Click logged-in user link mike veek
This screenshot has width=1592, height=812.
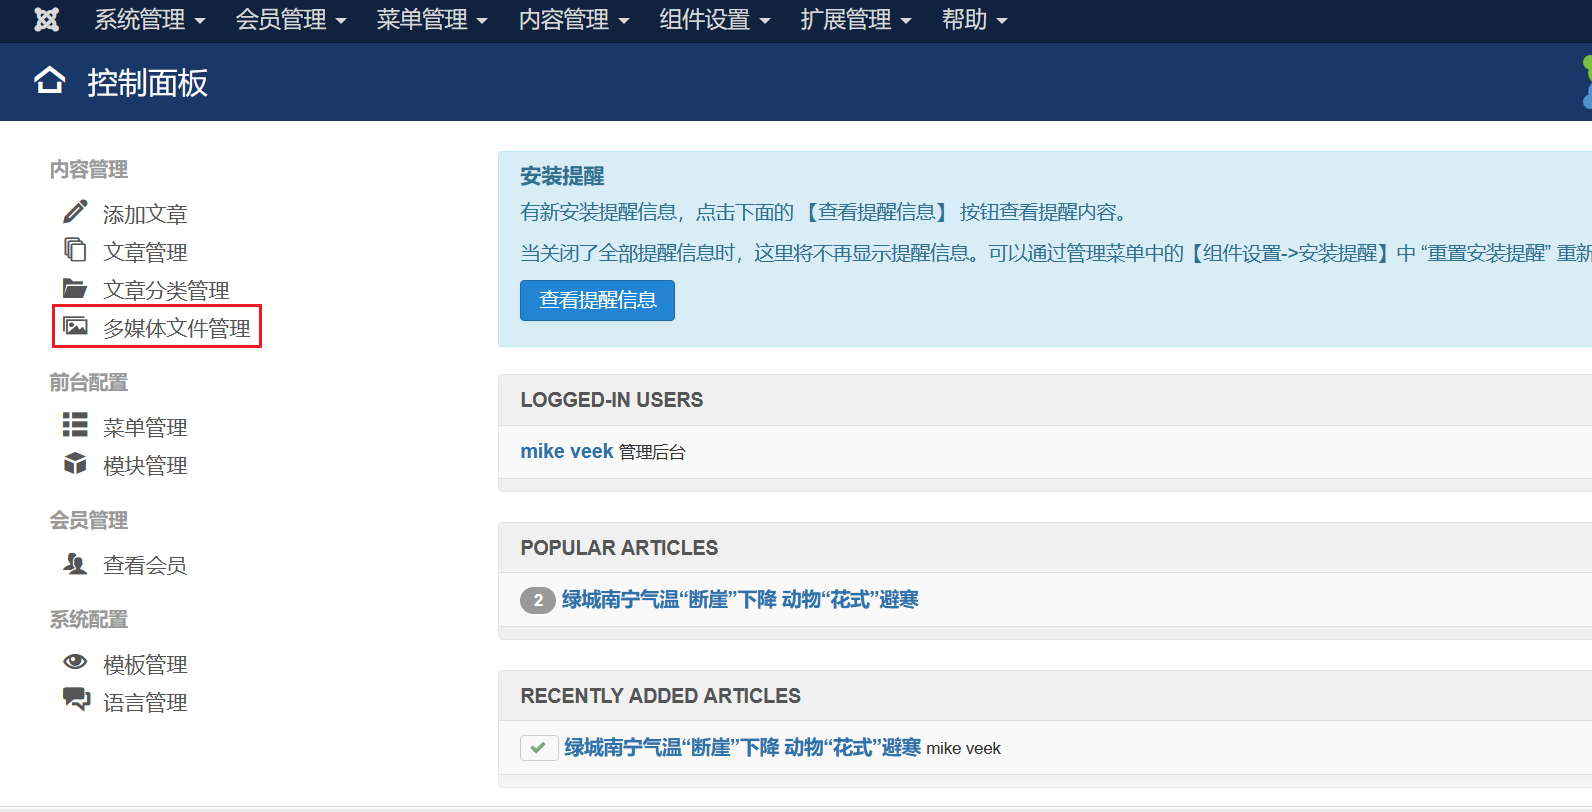click(567, 451)
